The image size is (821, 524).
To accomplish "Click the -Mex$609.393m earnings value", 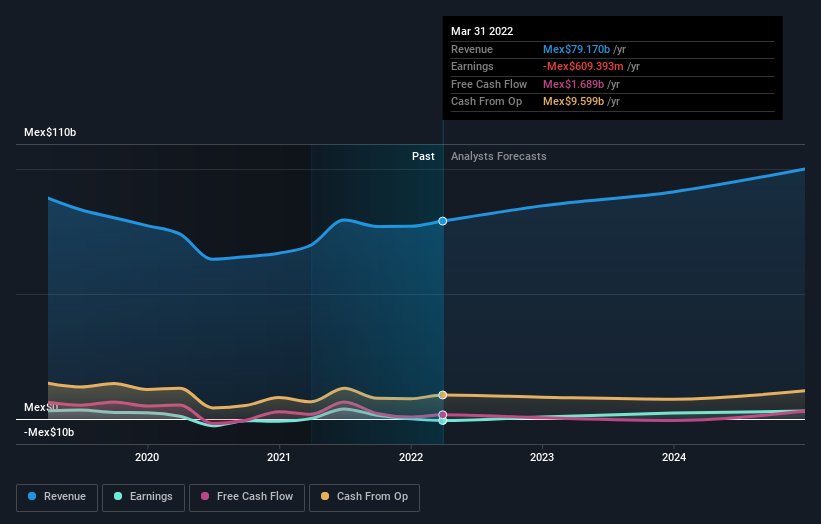I will pyautogui.click(x=583, y=66).
